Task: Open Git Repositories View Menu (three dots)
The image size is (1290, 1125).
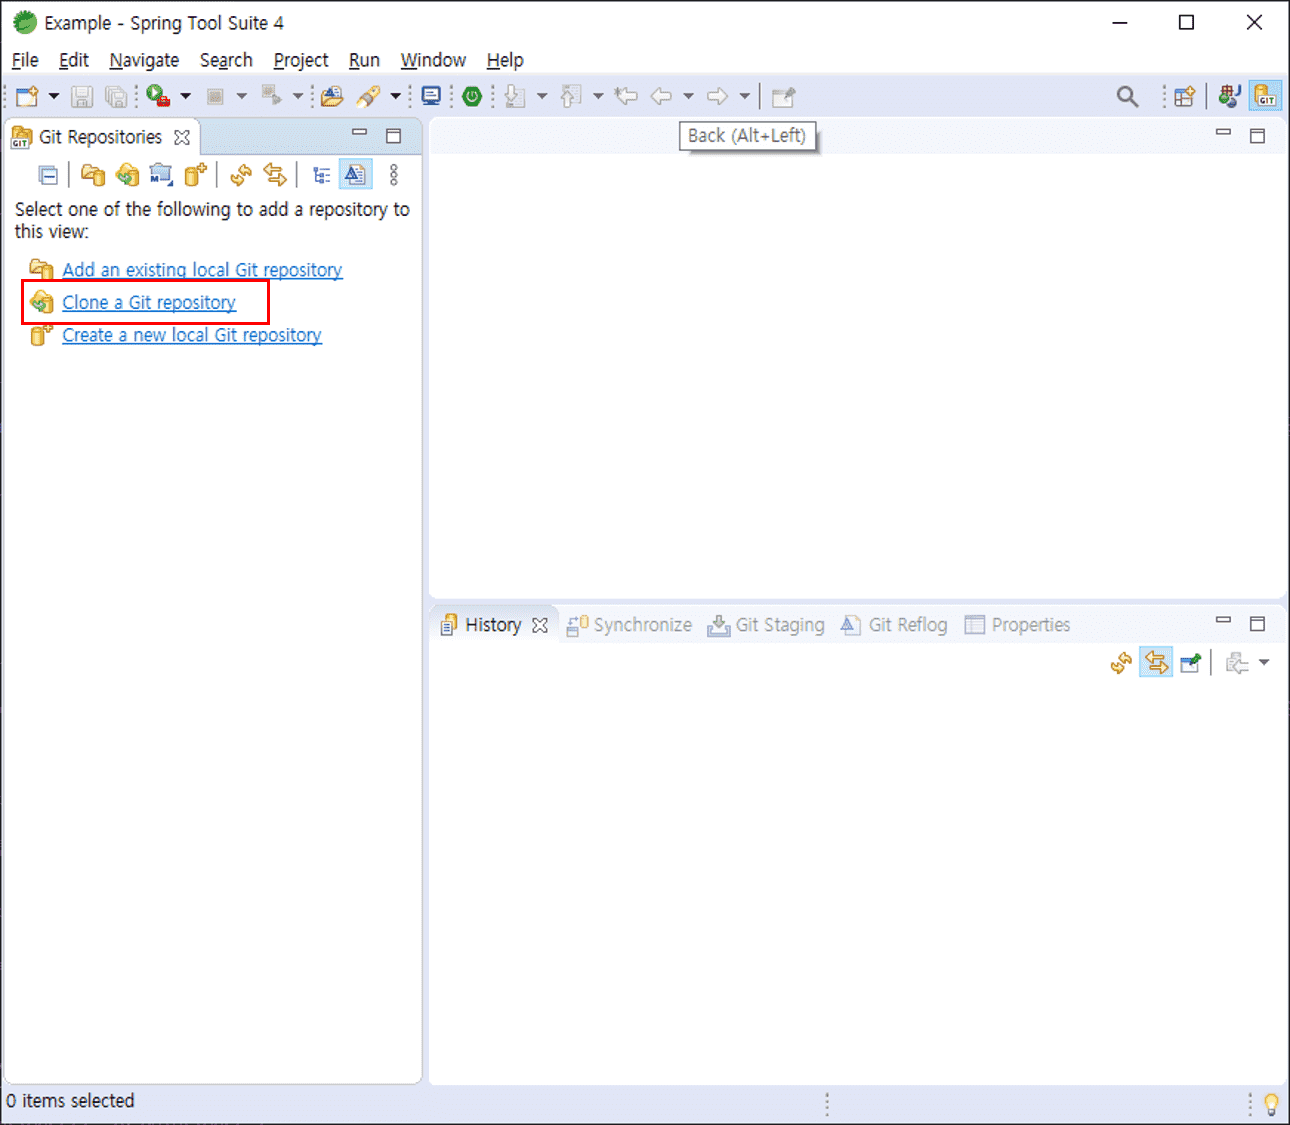Action: click(394, 175)
